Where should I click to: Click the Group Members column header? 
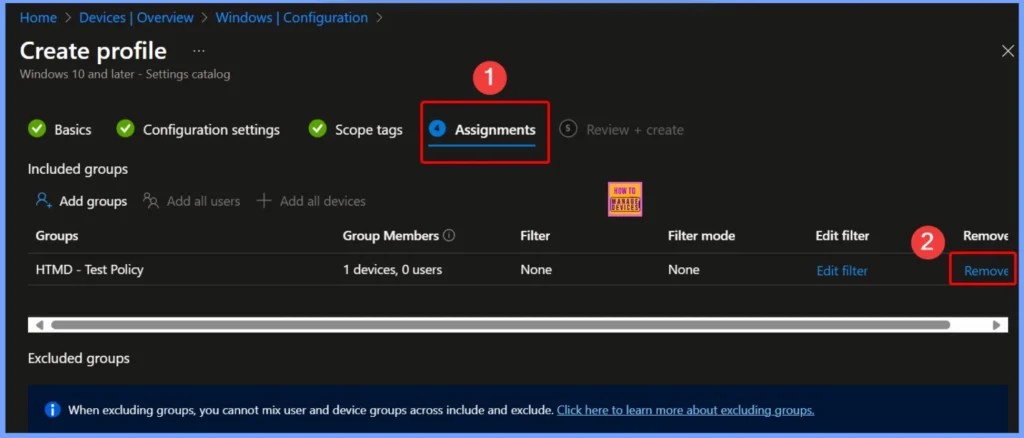(391, 236)
